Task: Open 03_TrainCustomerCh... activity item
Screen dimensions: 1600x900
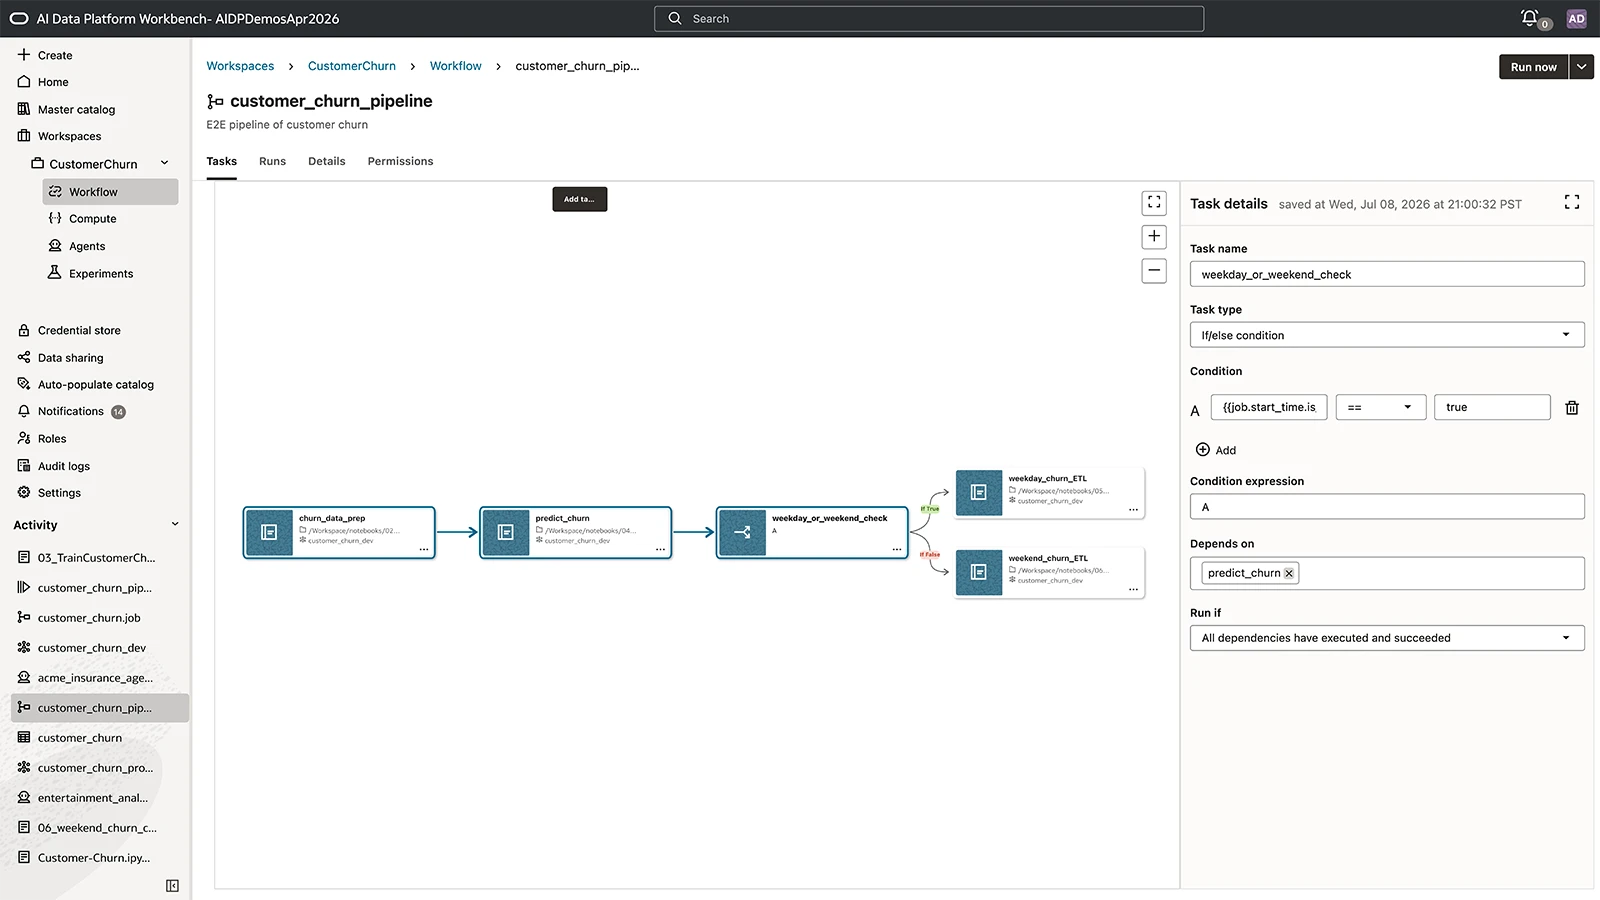Action: pyautogui.click(x=96, y=557)
